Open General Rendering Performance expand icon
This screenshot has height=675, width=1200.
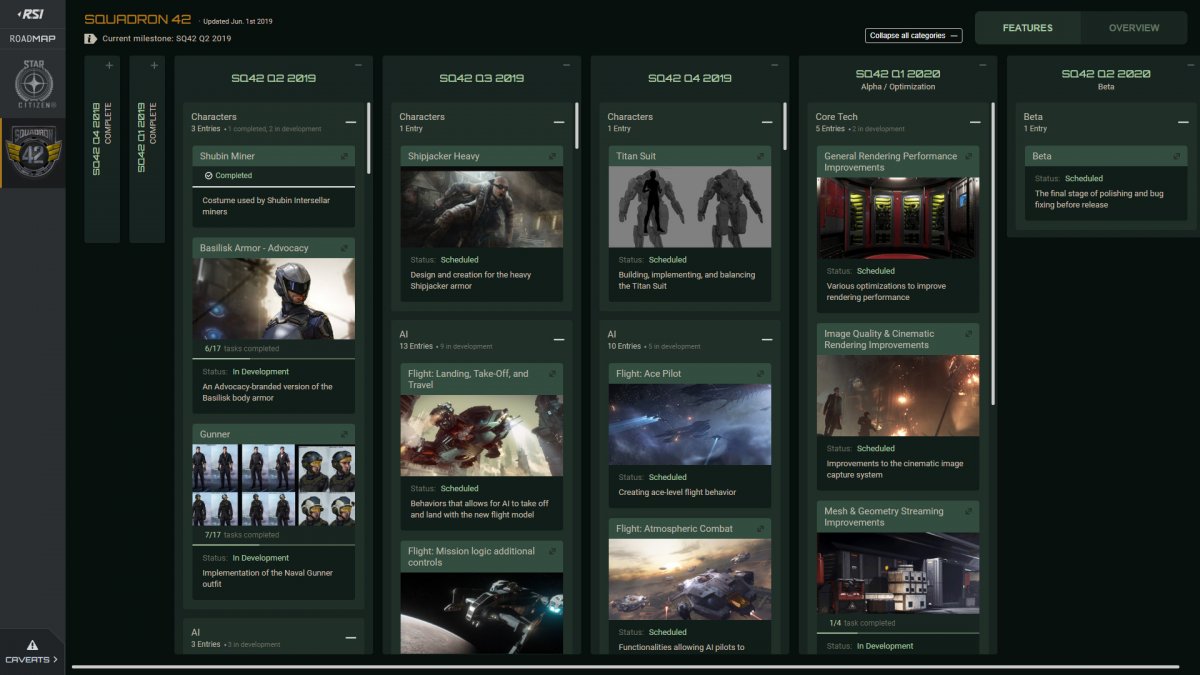[x=967, y=156]
